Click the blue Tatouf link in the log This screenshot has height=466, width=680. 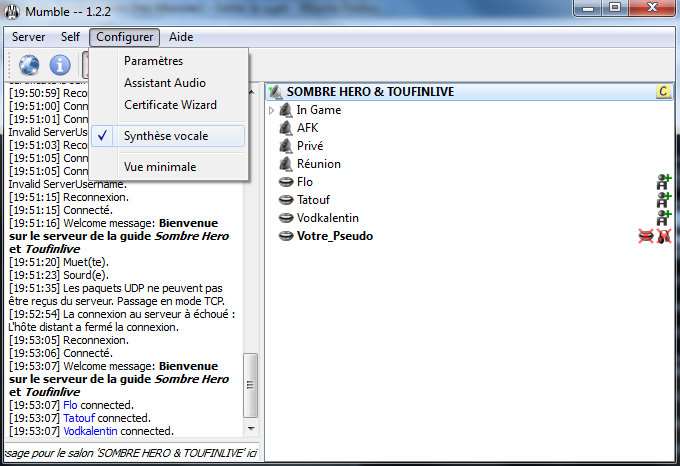tap(79, 418)
